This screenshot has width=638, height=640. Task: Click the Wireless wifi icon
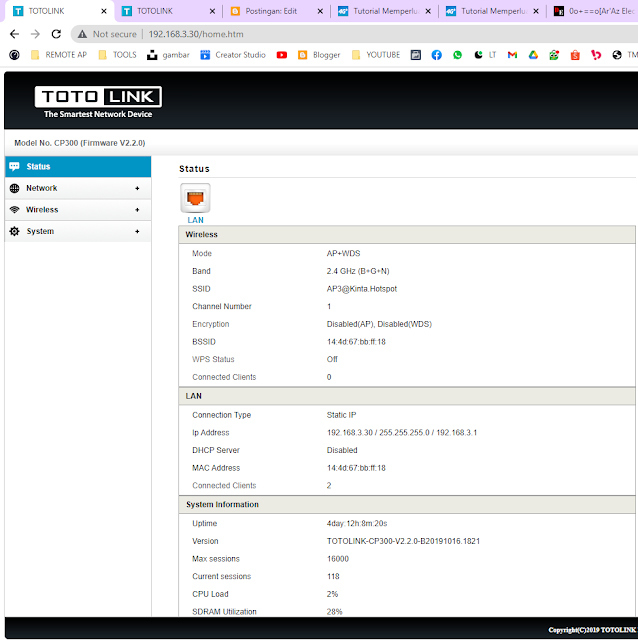14,210
